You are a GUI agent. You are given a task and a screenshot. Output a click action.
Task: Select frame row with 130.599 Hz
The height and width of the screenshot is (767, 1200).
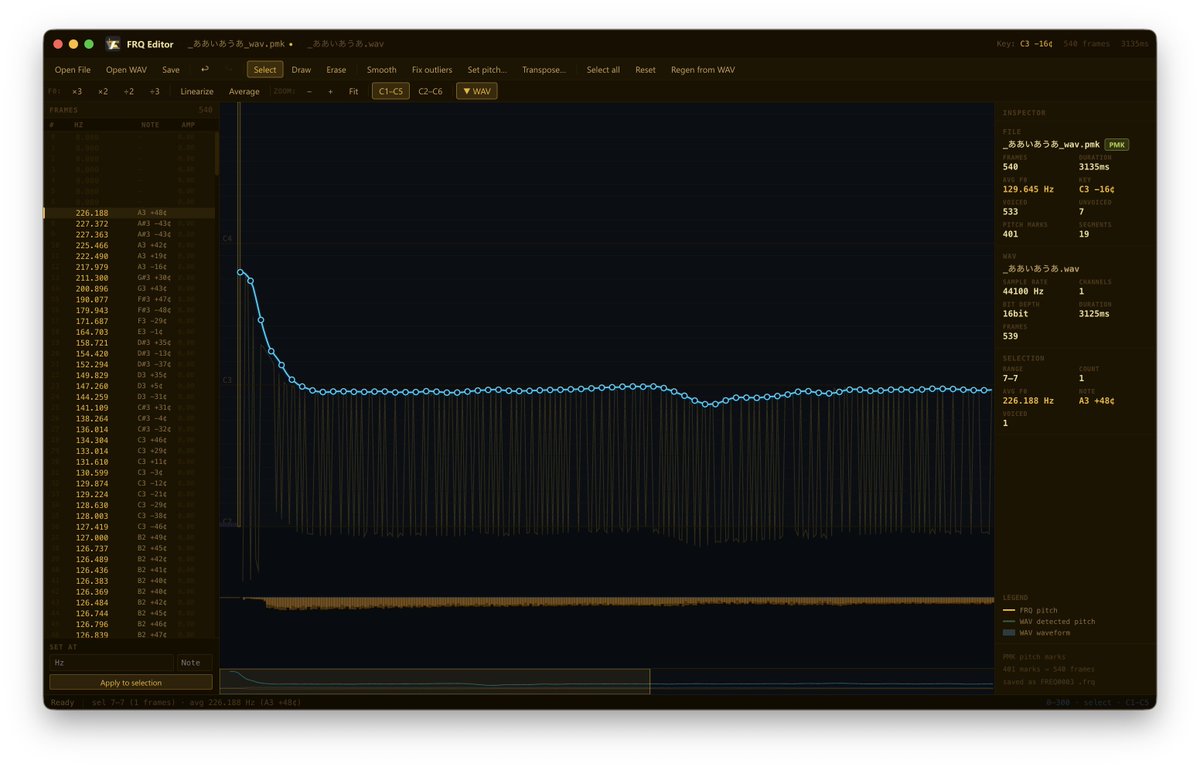[x=129, y=473]
